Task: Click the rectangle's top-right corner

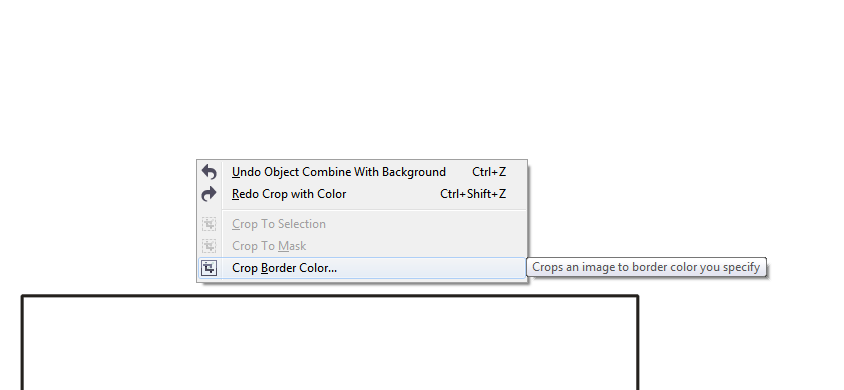Action: [x=637, y=296]
